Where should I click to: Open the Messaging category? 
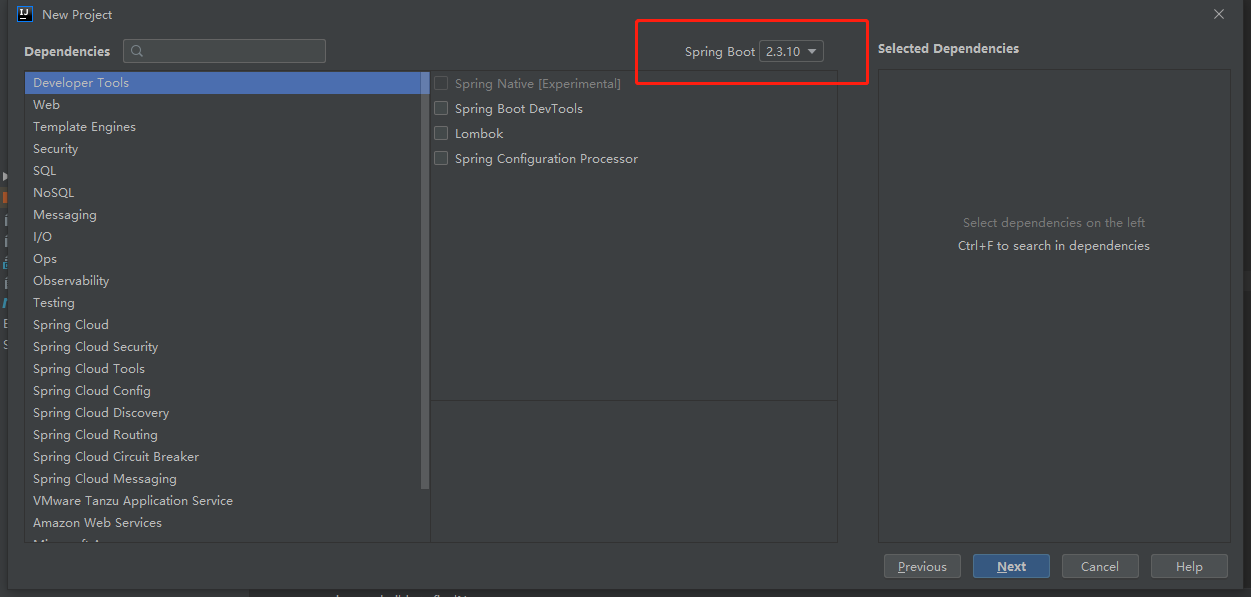tap(223, 215)
